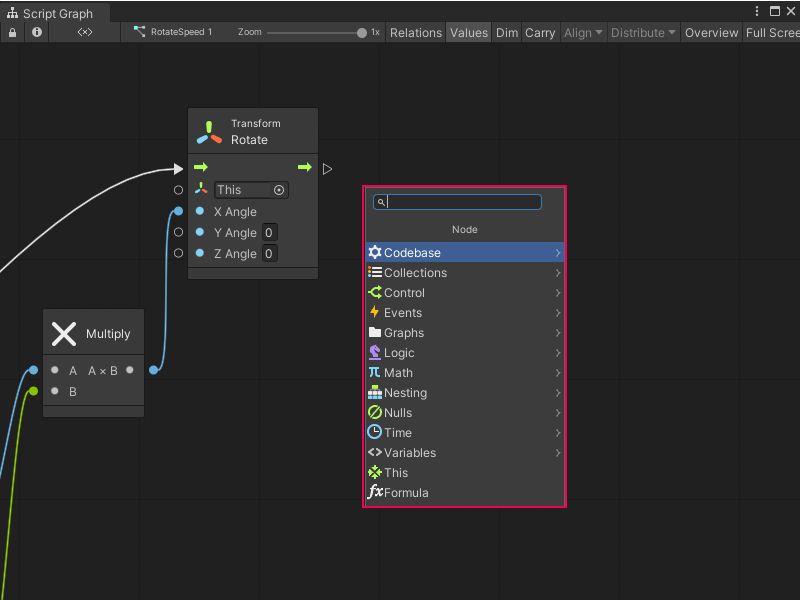
Task: Click the Overview button
Action: click(x=711, y=32)
